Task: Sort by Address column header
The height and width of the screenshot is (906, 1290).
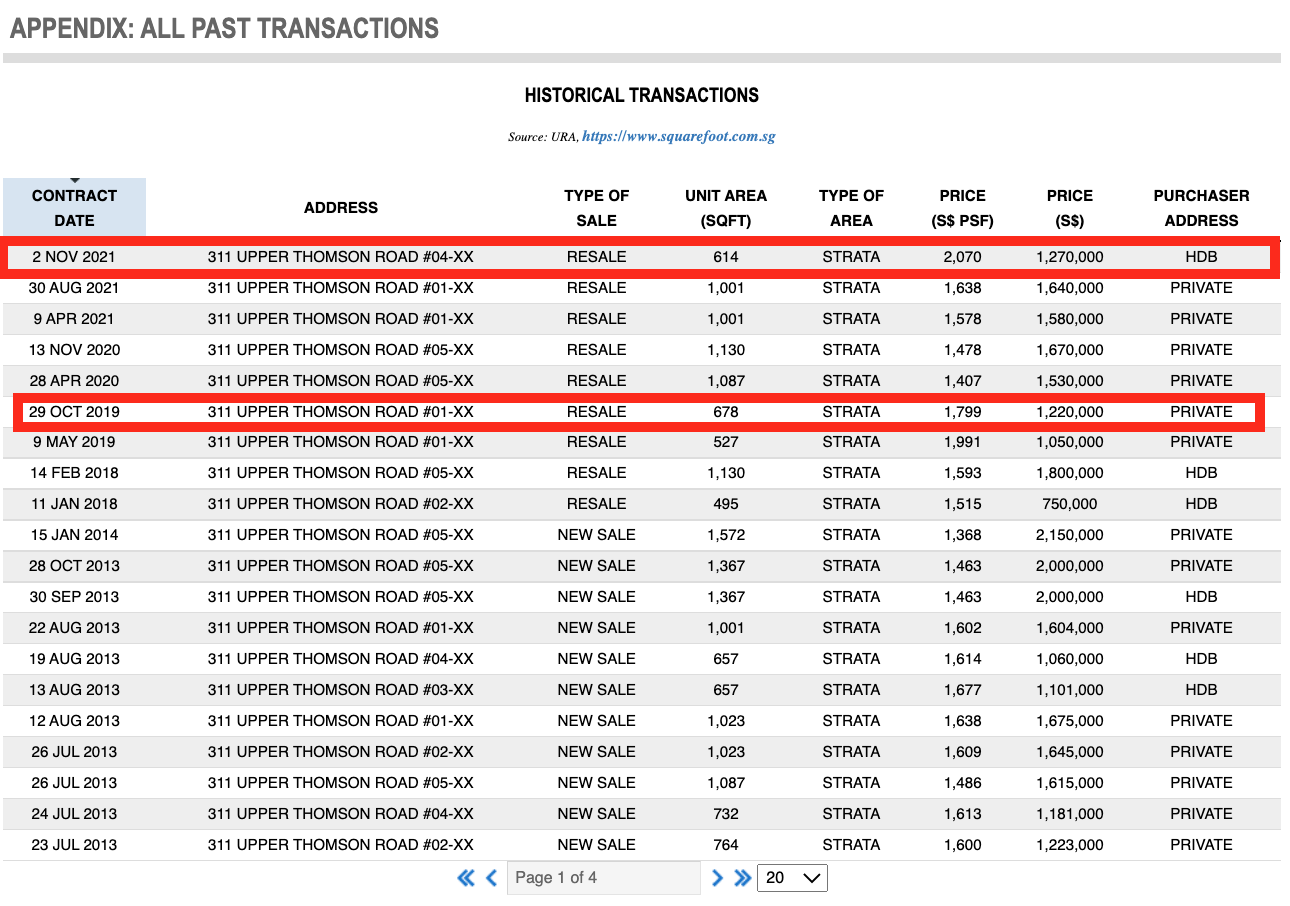Action: pos(341,208)
